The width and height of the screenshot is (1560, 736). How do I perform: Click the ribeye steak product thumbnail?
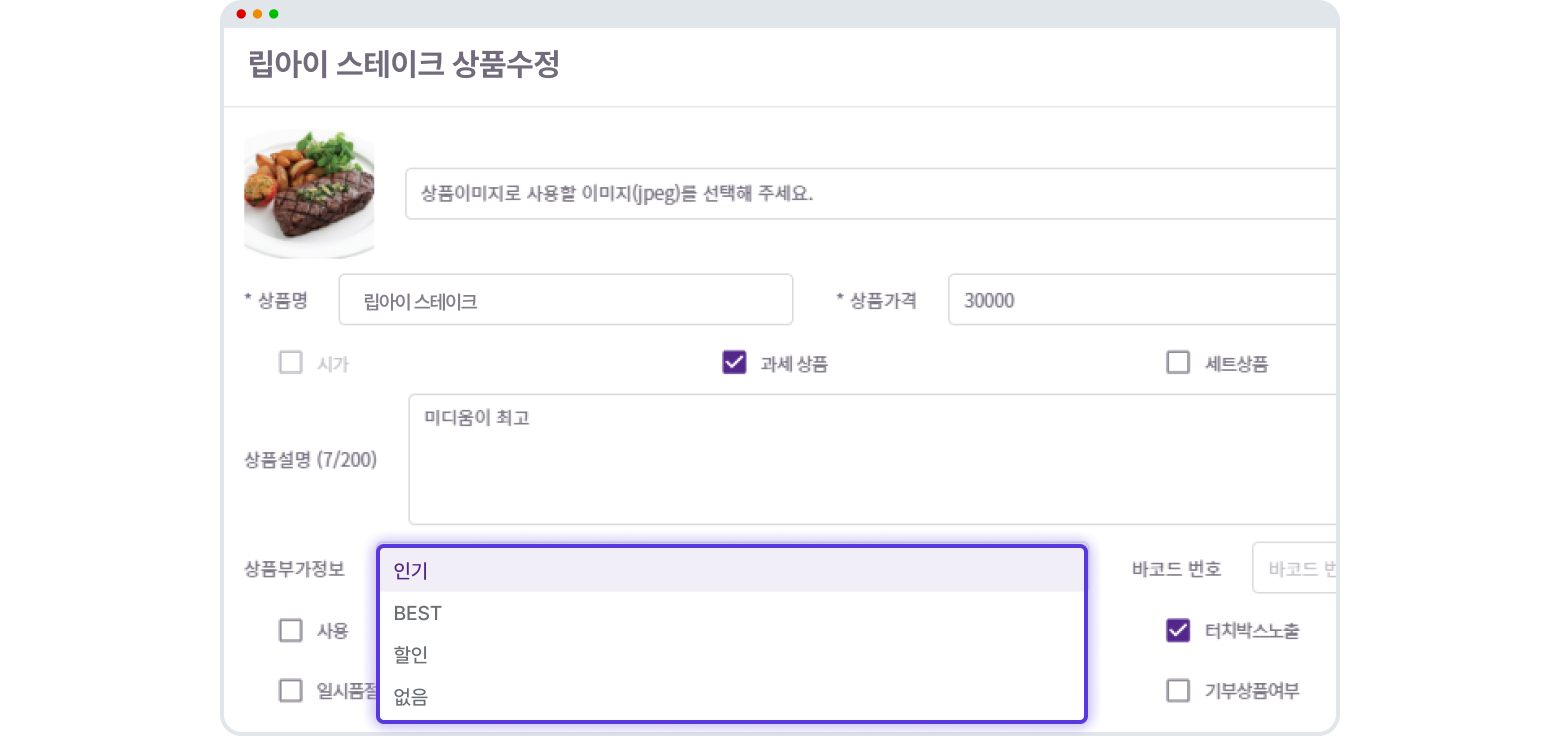tap(309, 194)
